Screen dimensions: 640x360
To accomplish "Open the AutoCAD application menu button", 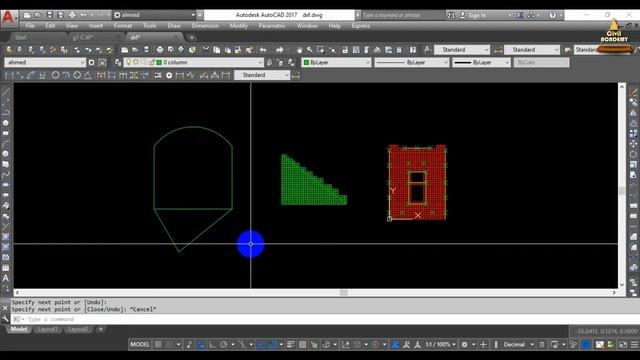I will click(x=8, y=18).
